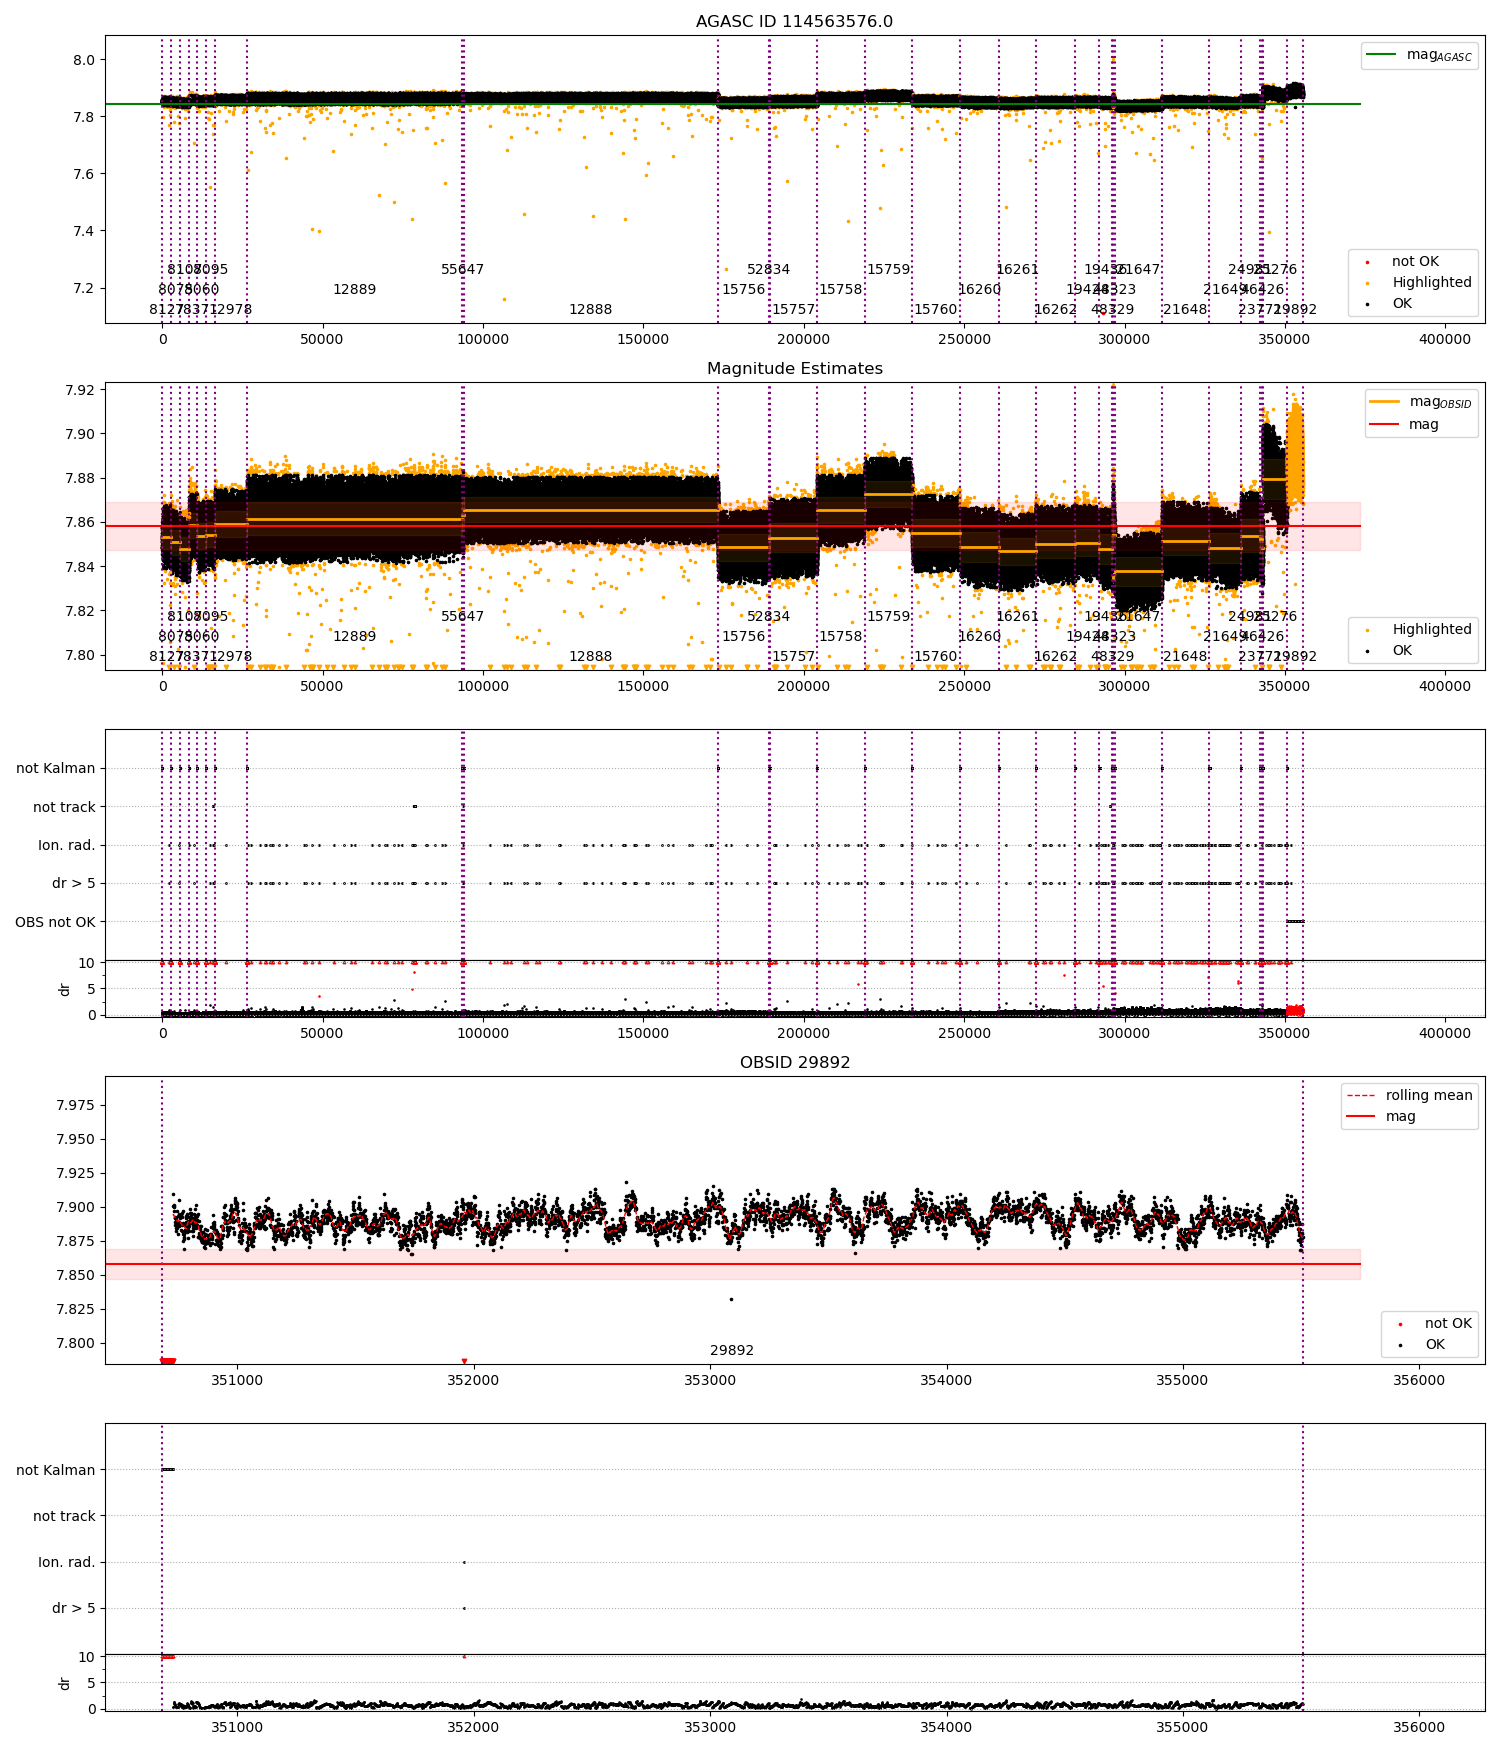1500x1750 pixels.
Task: Click the title 'AGASC ID 114563576.0'
Action: tap(794, 21)
